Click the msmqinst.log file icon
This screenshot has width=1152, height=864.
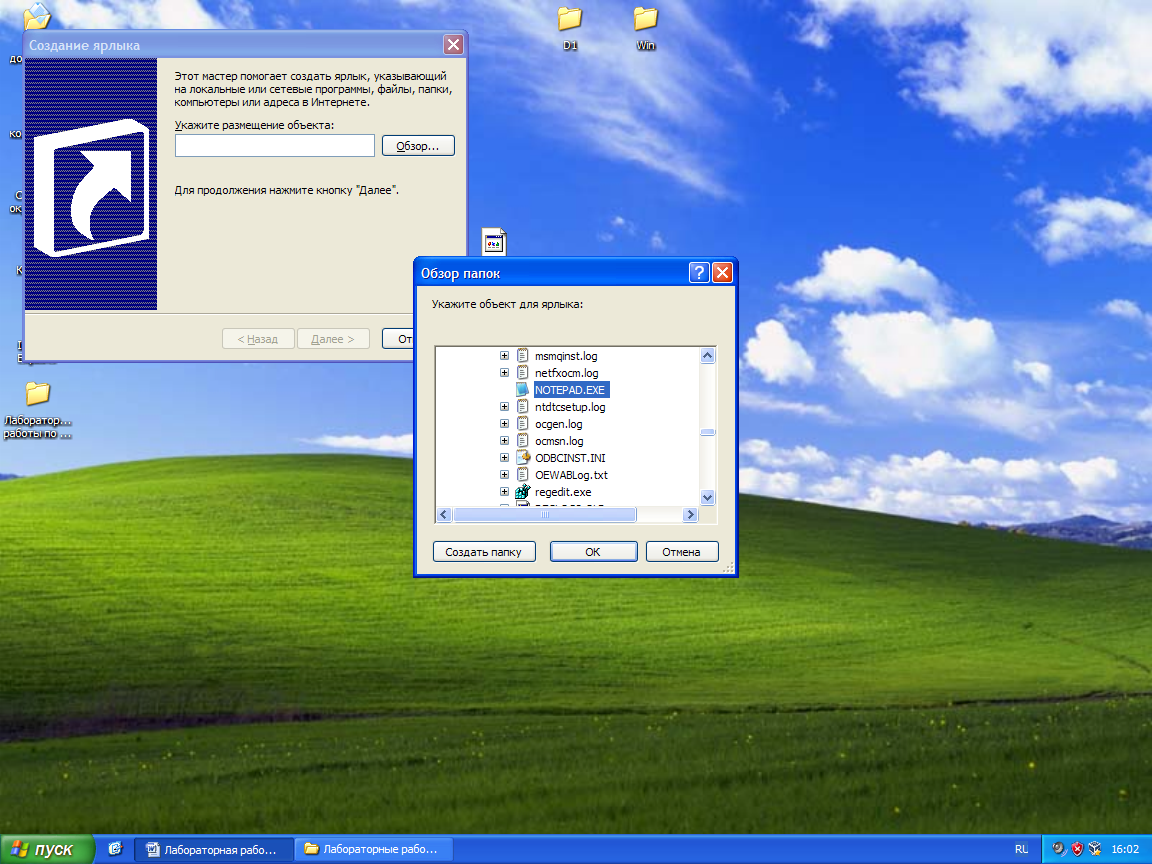click(x=522, y=356)
